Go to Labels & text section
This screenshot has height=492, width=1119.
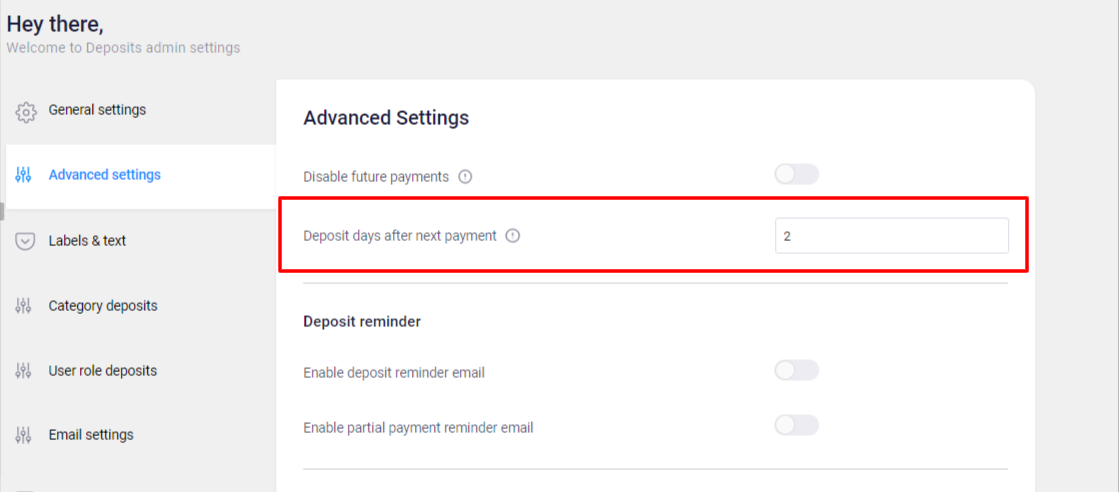point(87,241)
